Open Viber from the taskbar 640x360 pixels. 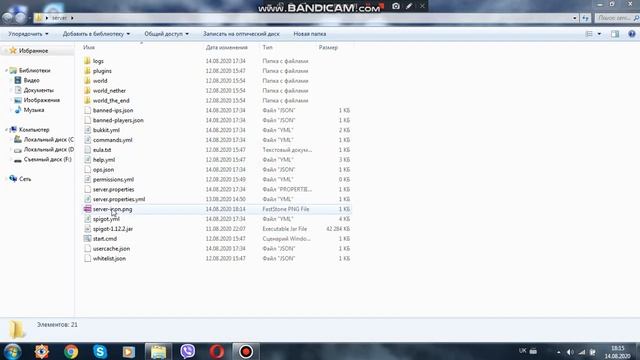click(187, 351)
